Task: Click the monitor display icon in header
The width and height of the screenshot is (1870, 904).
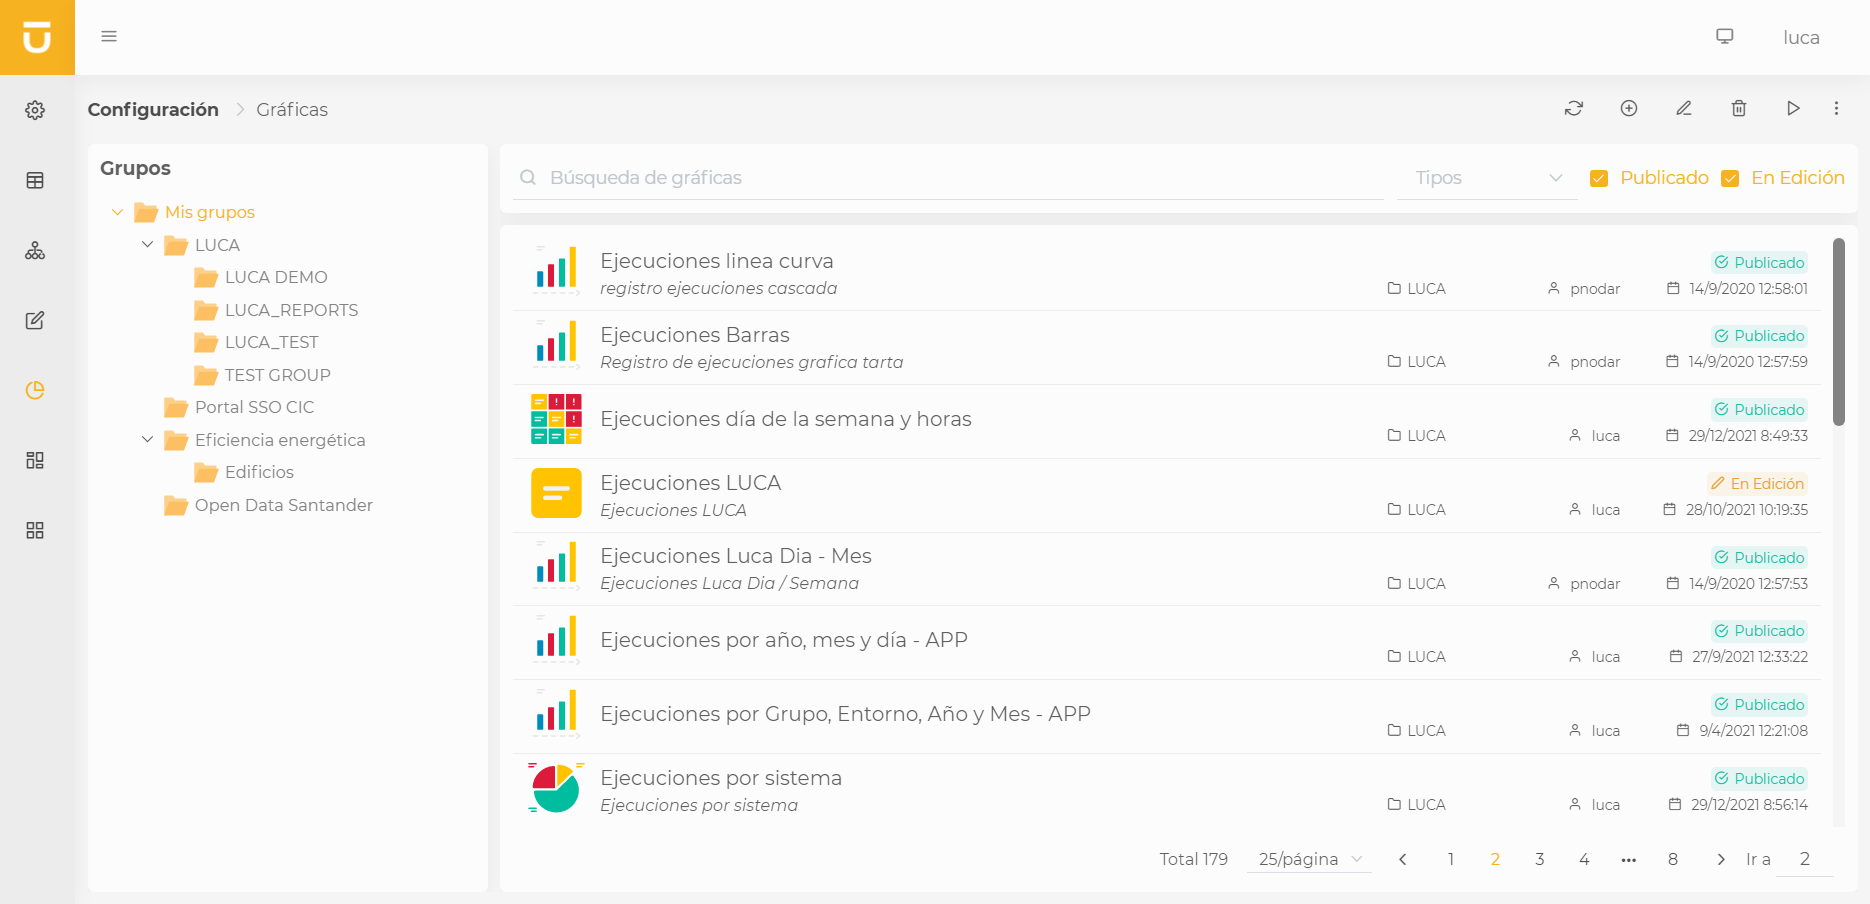Action: click(1725, 37)
